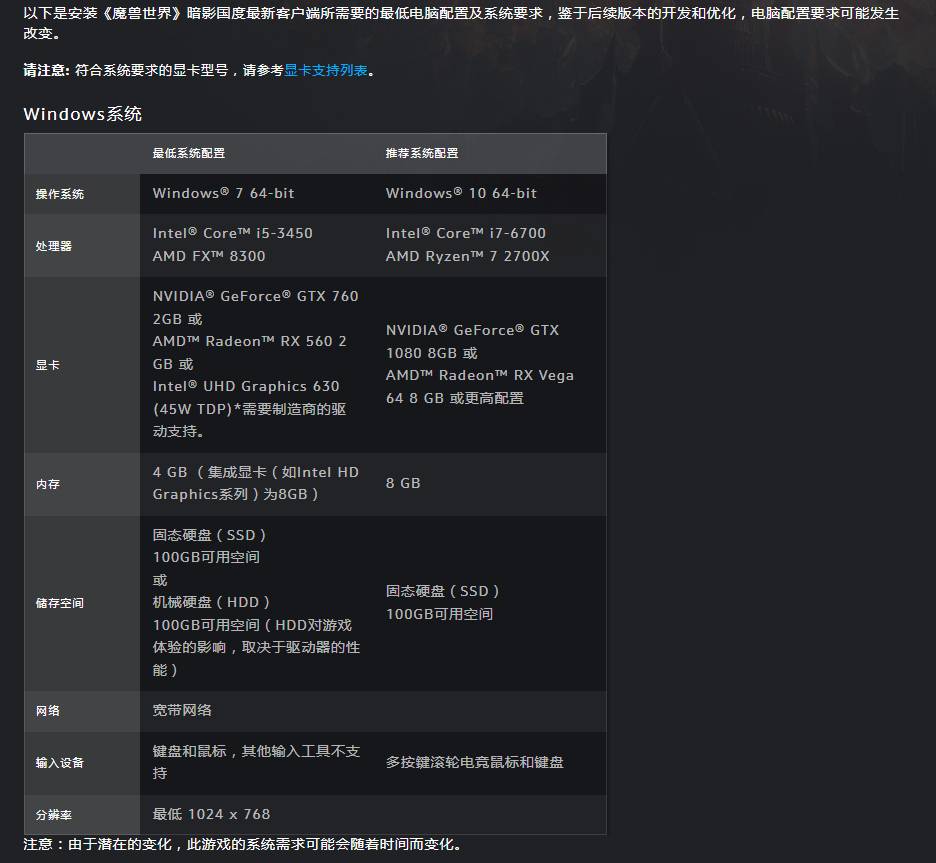Click the 注意 footnote about system changes
The image size is (936, 863).
click(x=242, y=844)
